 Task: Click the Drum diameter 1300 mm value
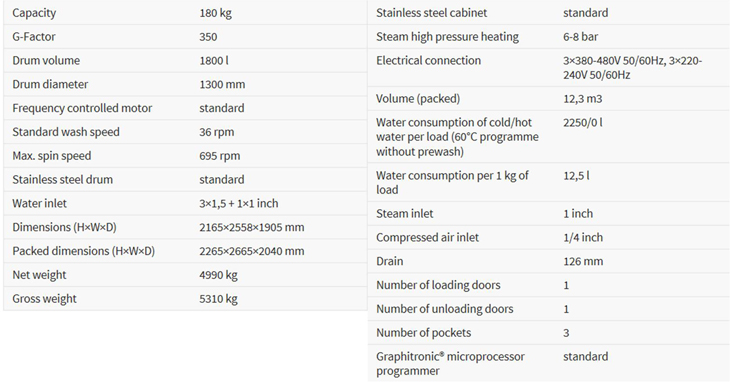222,84
